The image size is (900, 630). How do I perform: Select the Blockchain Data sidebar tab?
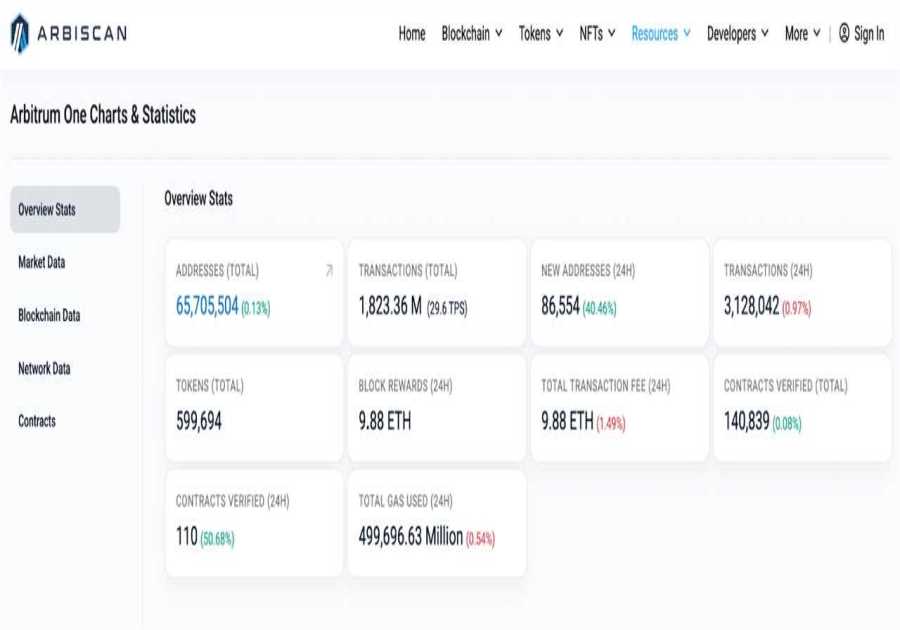pos(49,315)
